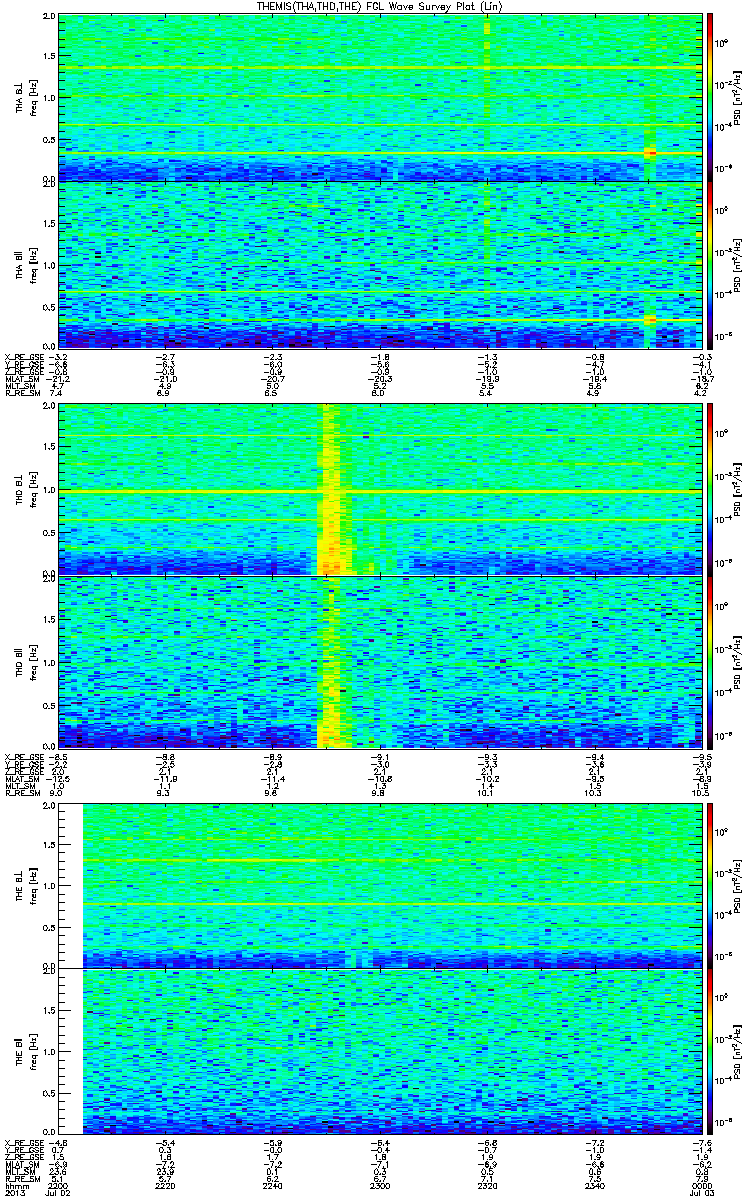Click the color bar beside THA B-perpendicular panel

(711, 97)
